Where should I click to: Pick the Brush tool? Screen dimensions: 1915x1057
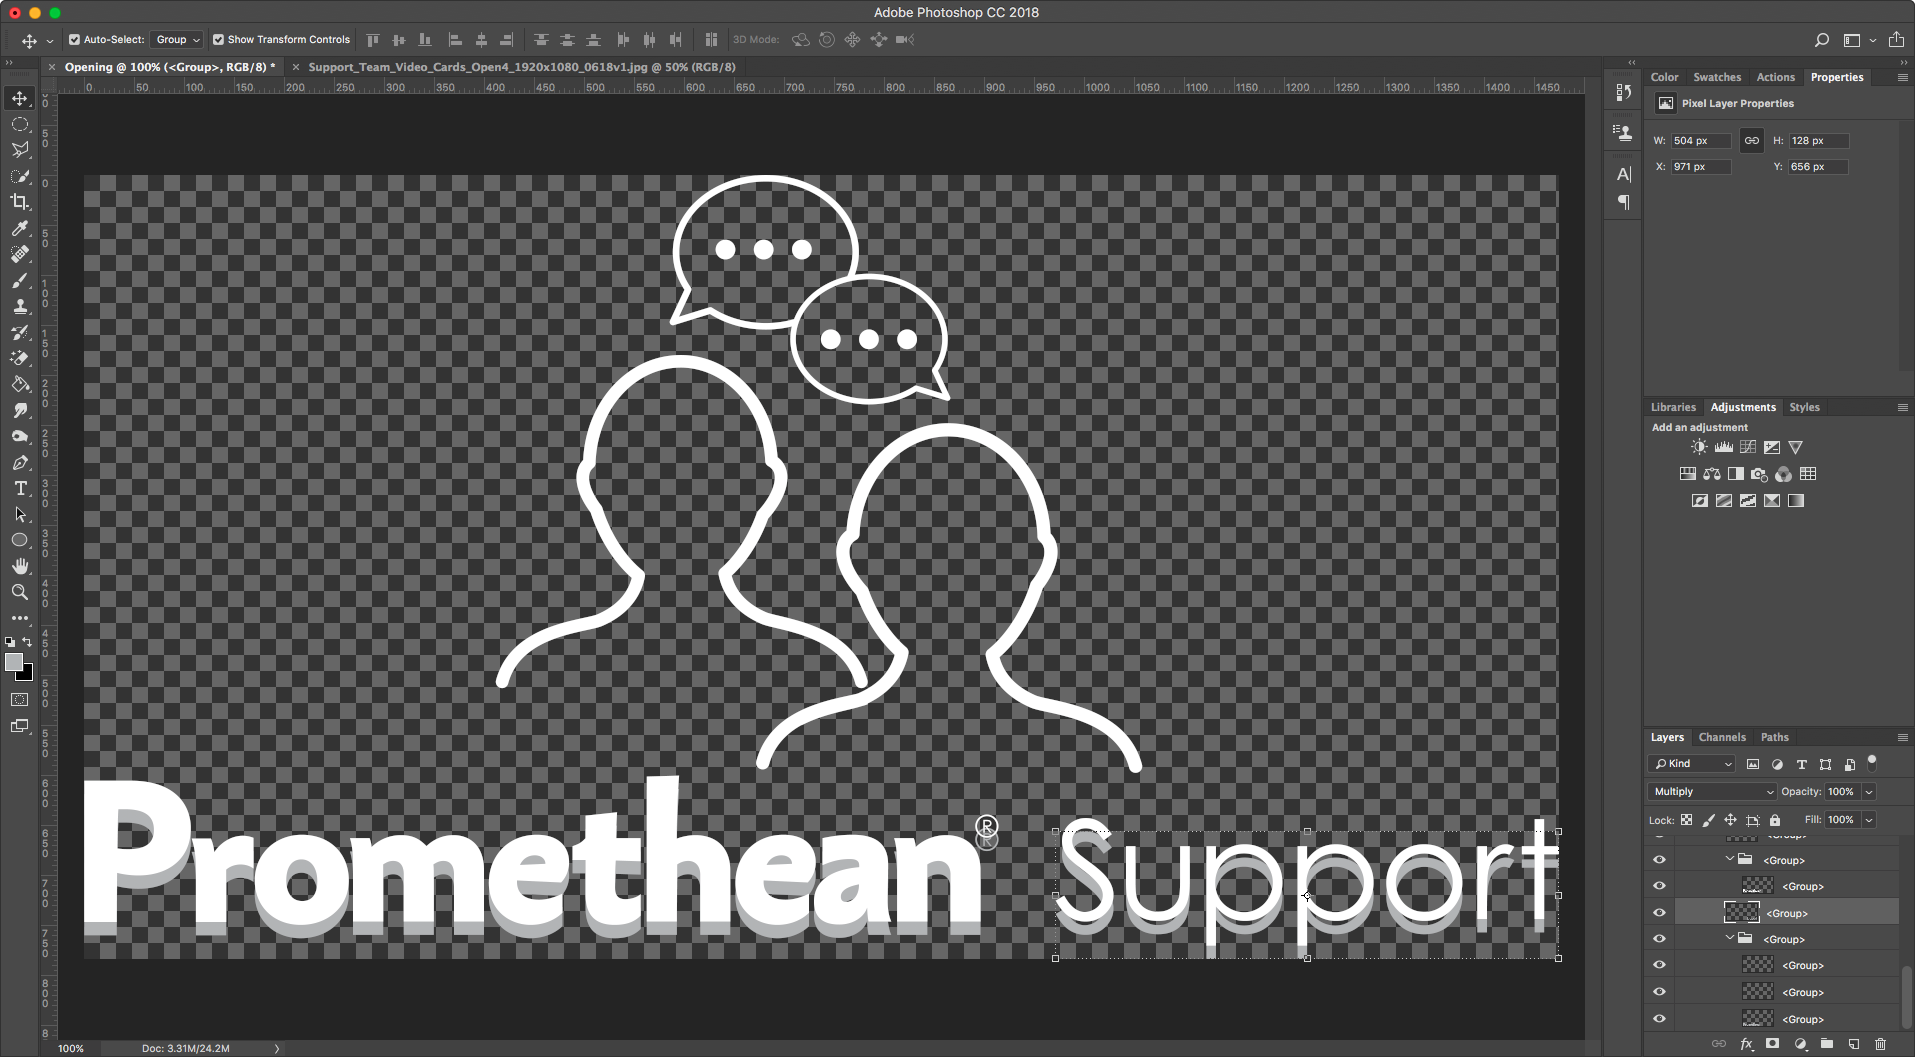[20, 281]
